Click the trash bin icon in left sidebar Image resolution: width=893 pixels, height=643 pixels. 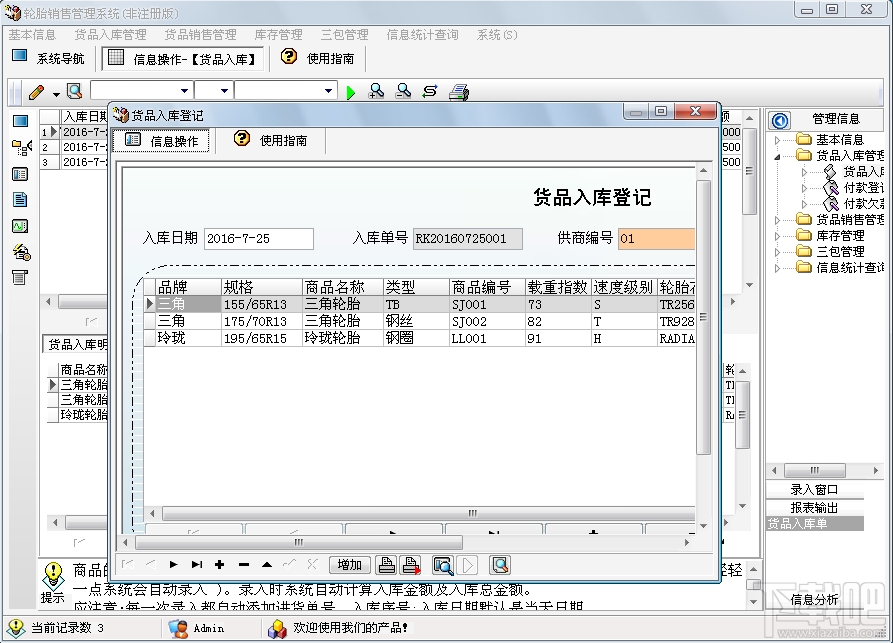tap(20, 277)
